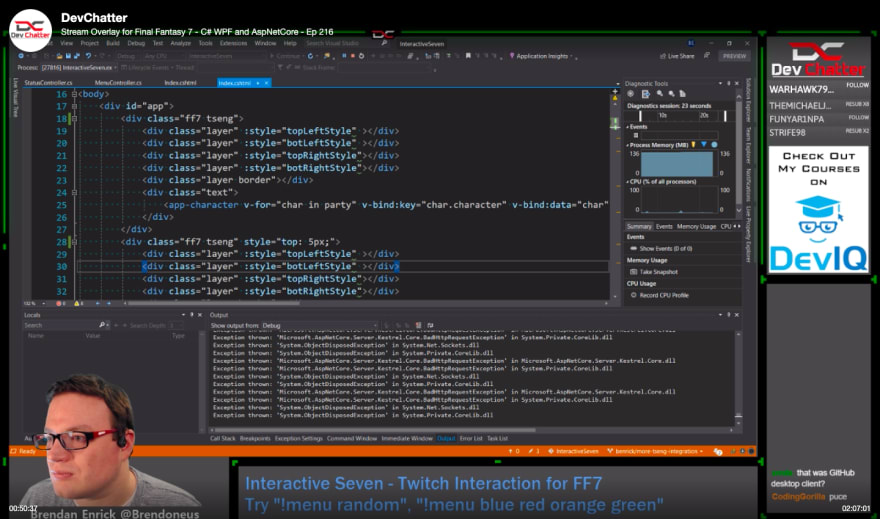Open the Process dropdown for InteractiveSeven.exe
The width and height of the screenshot is (880, 519).
(x=79, y=67)
